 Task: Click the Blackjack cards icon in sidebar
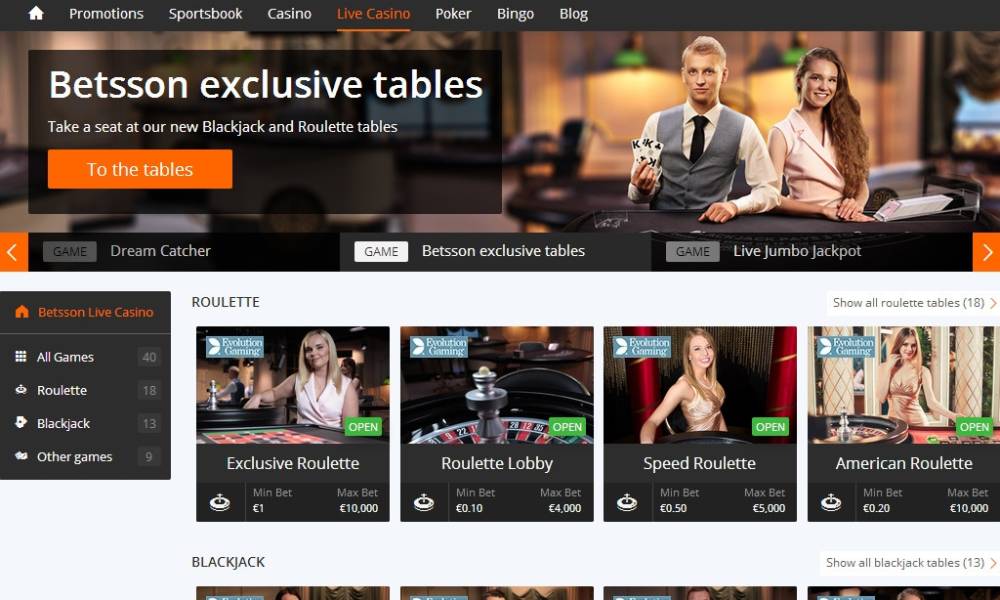click(x=21, y=422)
